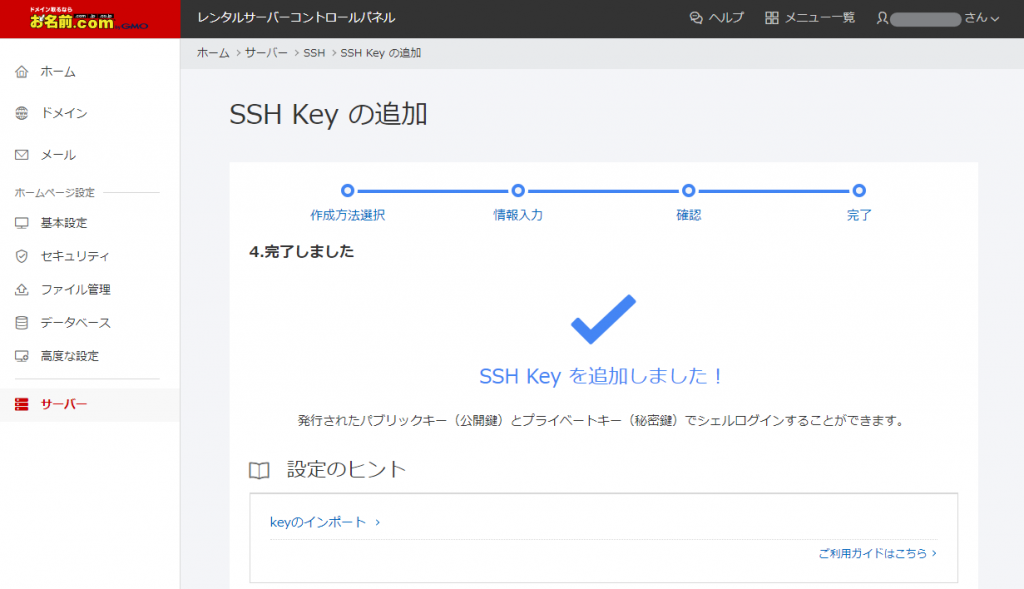Expand the user account dropdown

click(x=994, y=18)
